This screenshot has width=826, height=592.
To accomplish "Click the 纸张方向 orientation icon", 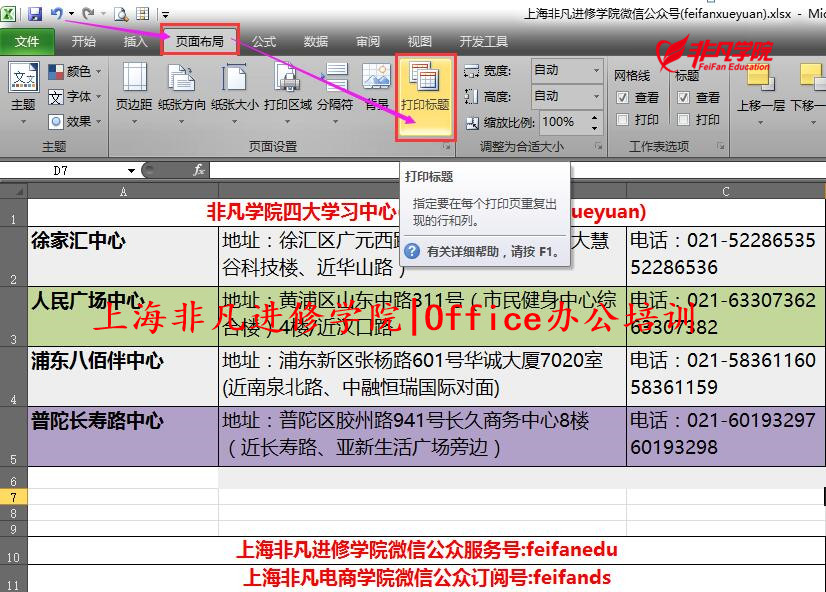I will tap(181, 79).
